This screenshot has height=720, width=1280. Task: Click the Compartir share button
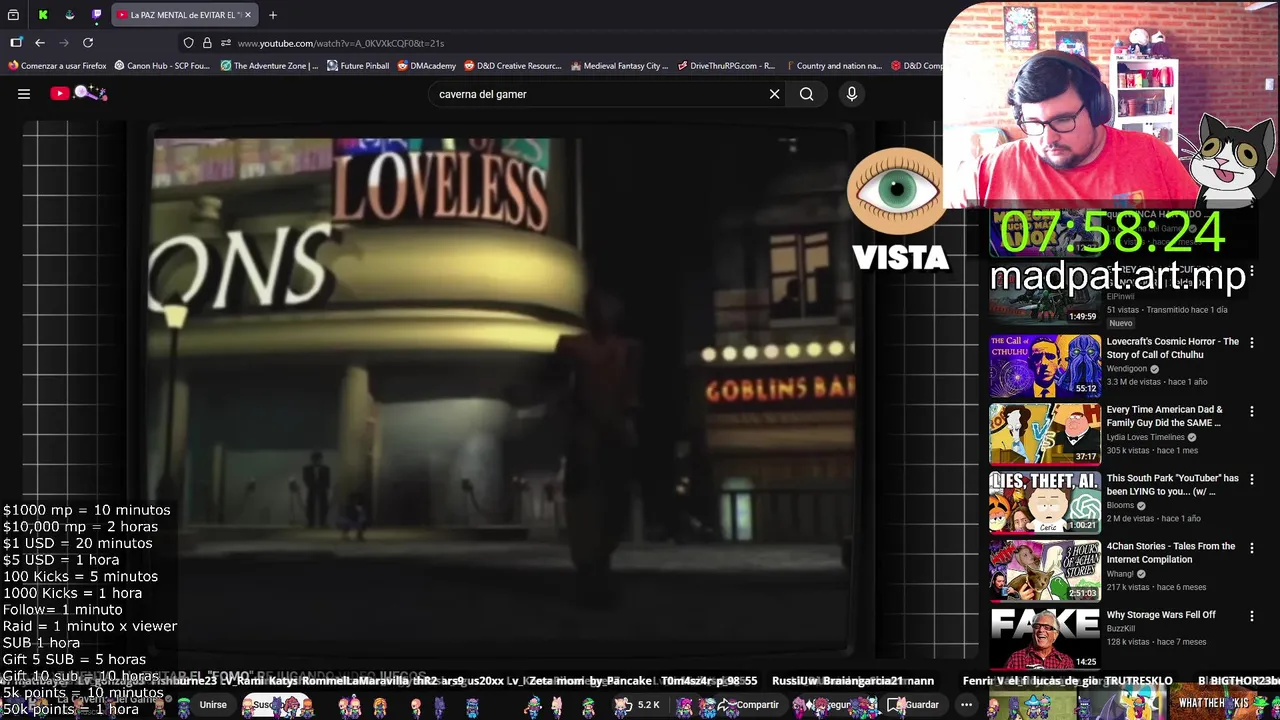point(750,705)
